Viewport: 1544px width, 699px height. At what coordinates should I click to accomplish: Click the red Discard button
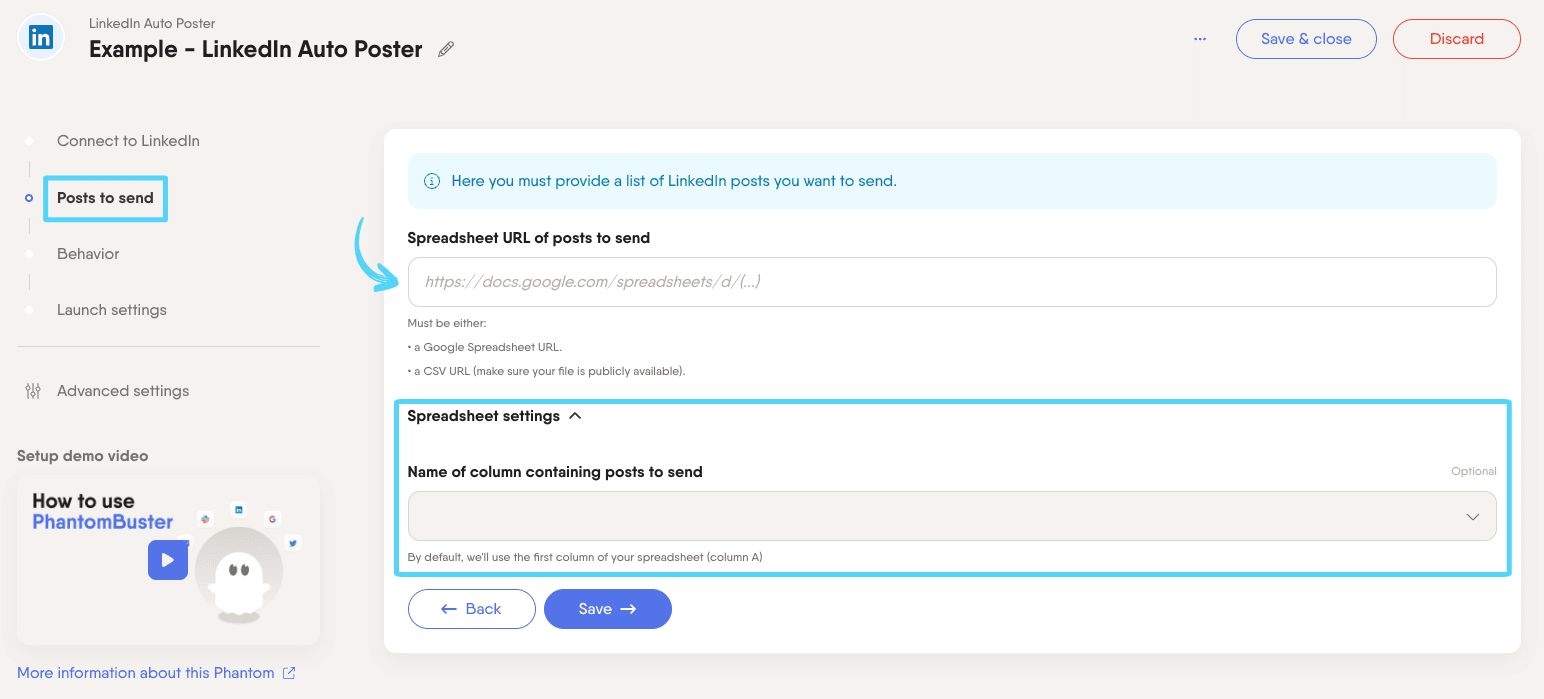click(x=1456, y=39)
